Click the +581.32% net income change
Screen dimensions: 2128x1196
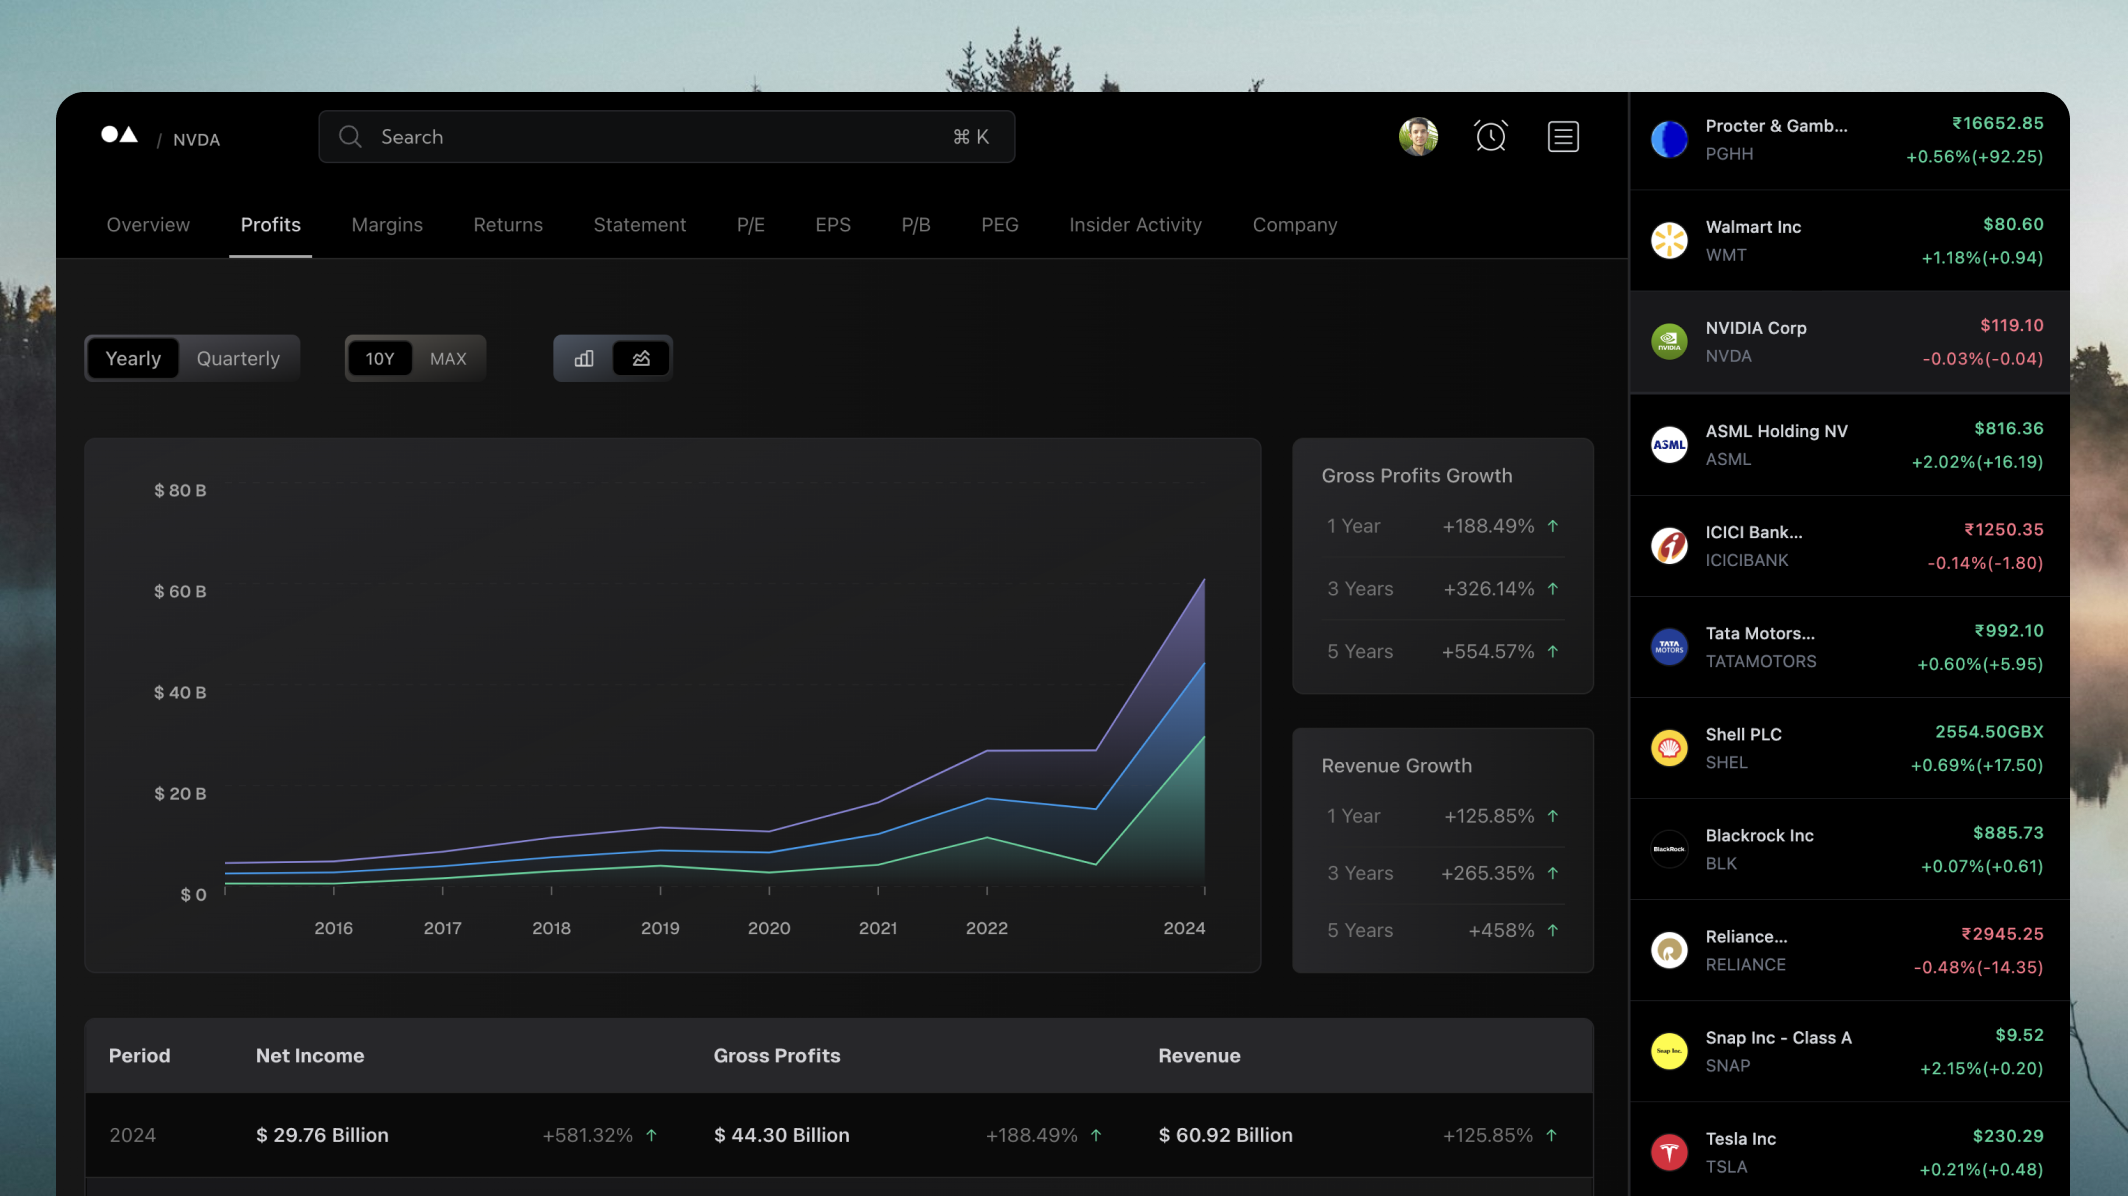(587, 1135)
